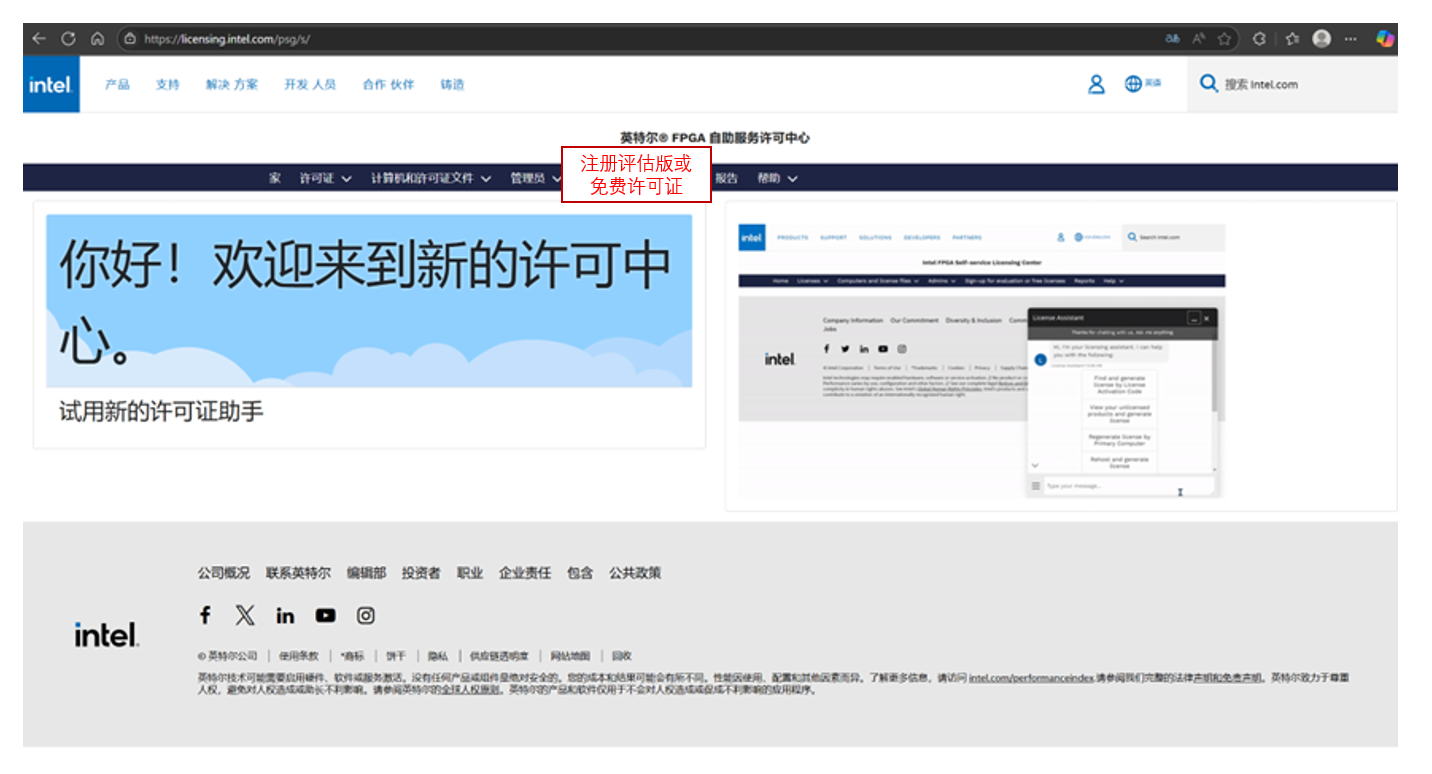The height and width of the screenshot is (774, 1432).
Task: Click the Instagram icon in the footer
Action: tap(365, 615)
